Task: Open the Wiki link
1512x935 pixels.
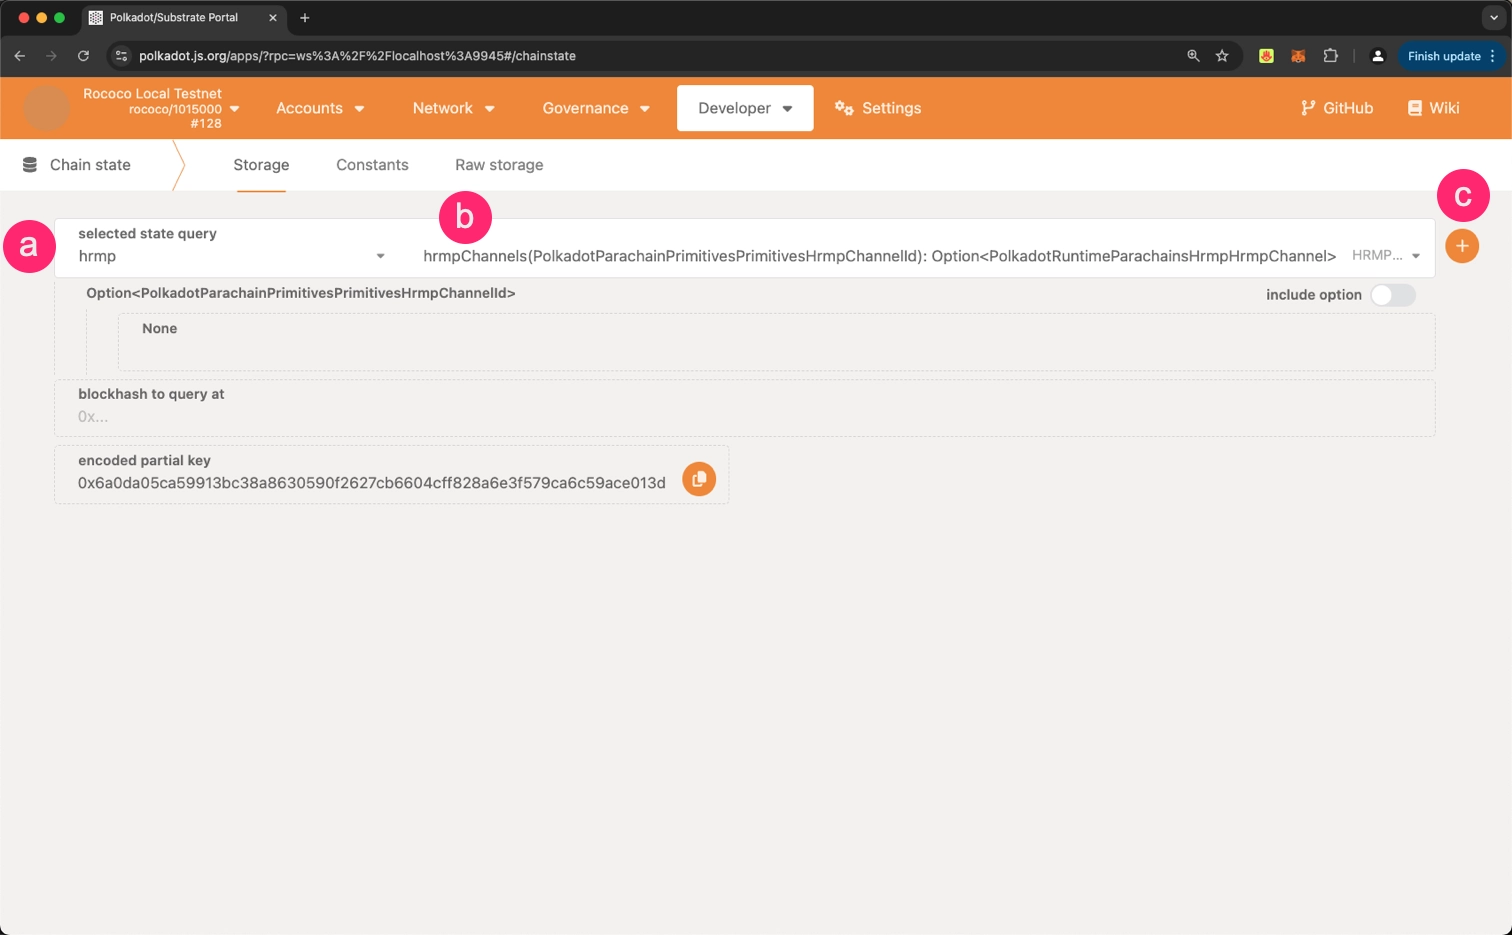Action: tap(1433, 108)
